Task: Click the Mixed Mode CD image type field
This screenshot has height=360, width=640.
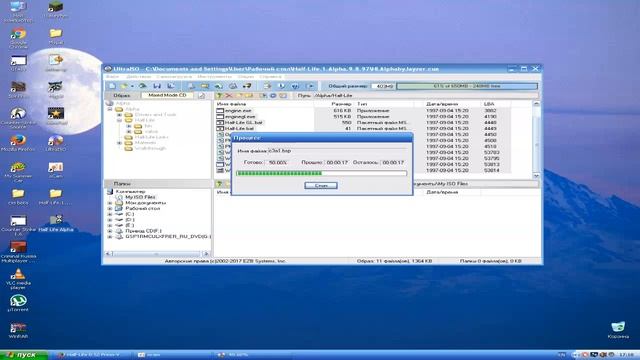Action: pos(167,96)
